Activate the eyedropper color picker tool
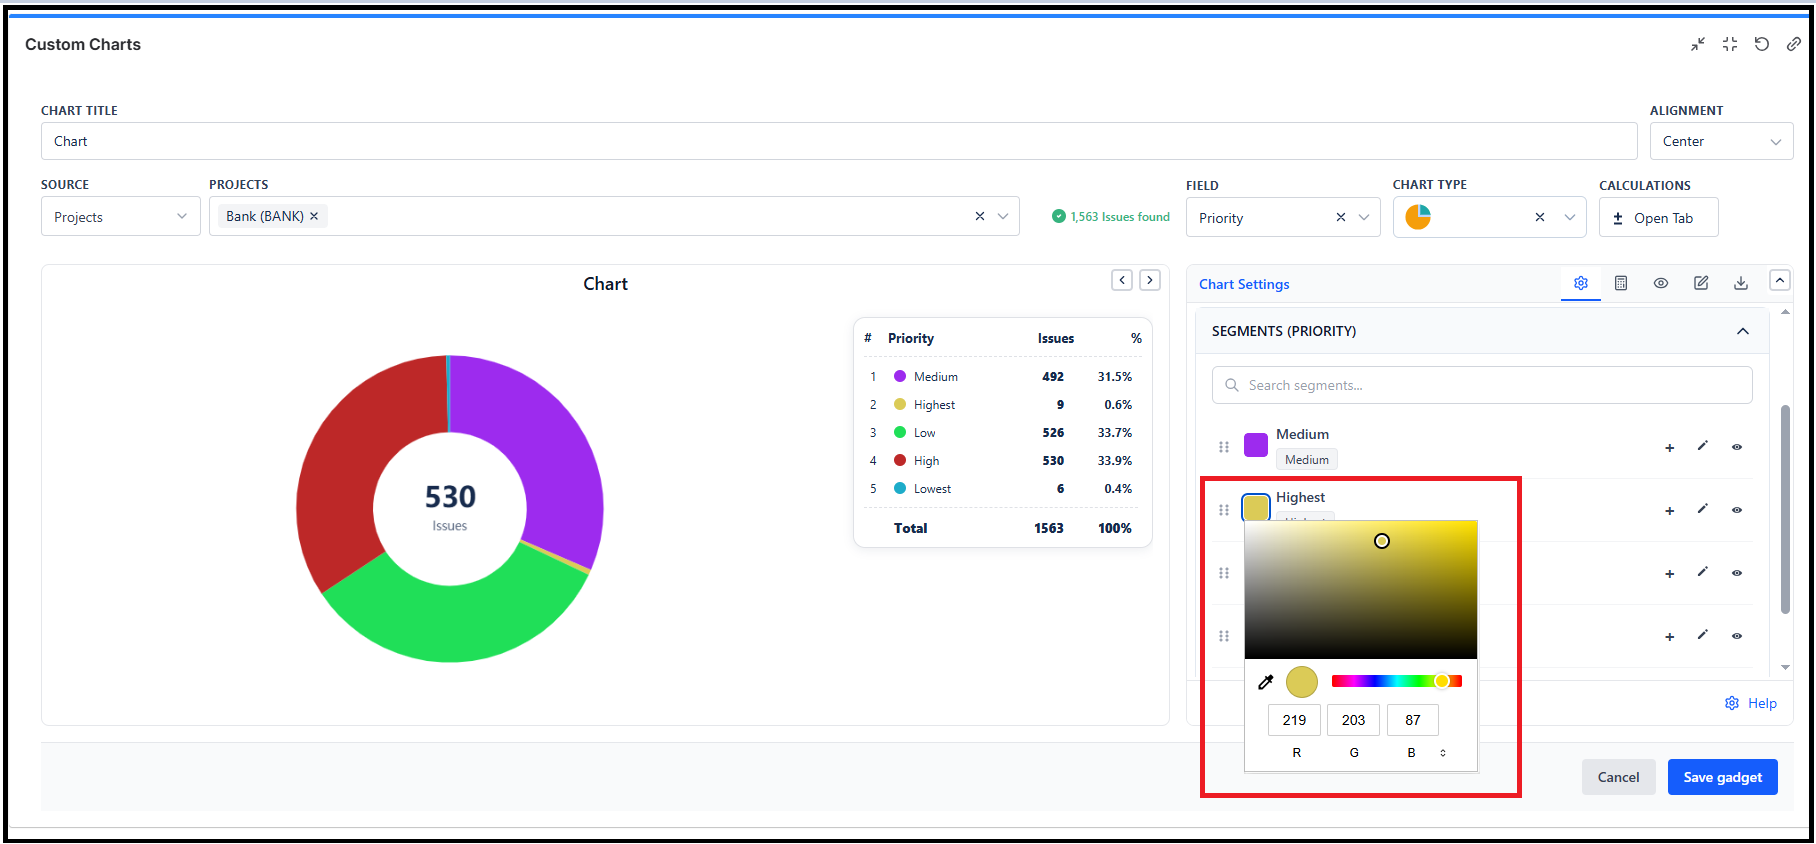The height and width of the screenshot is (844, 1816). (x=1265, y=682)
